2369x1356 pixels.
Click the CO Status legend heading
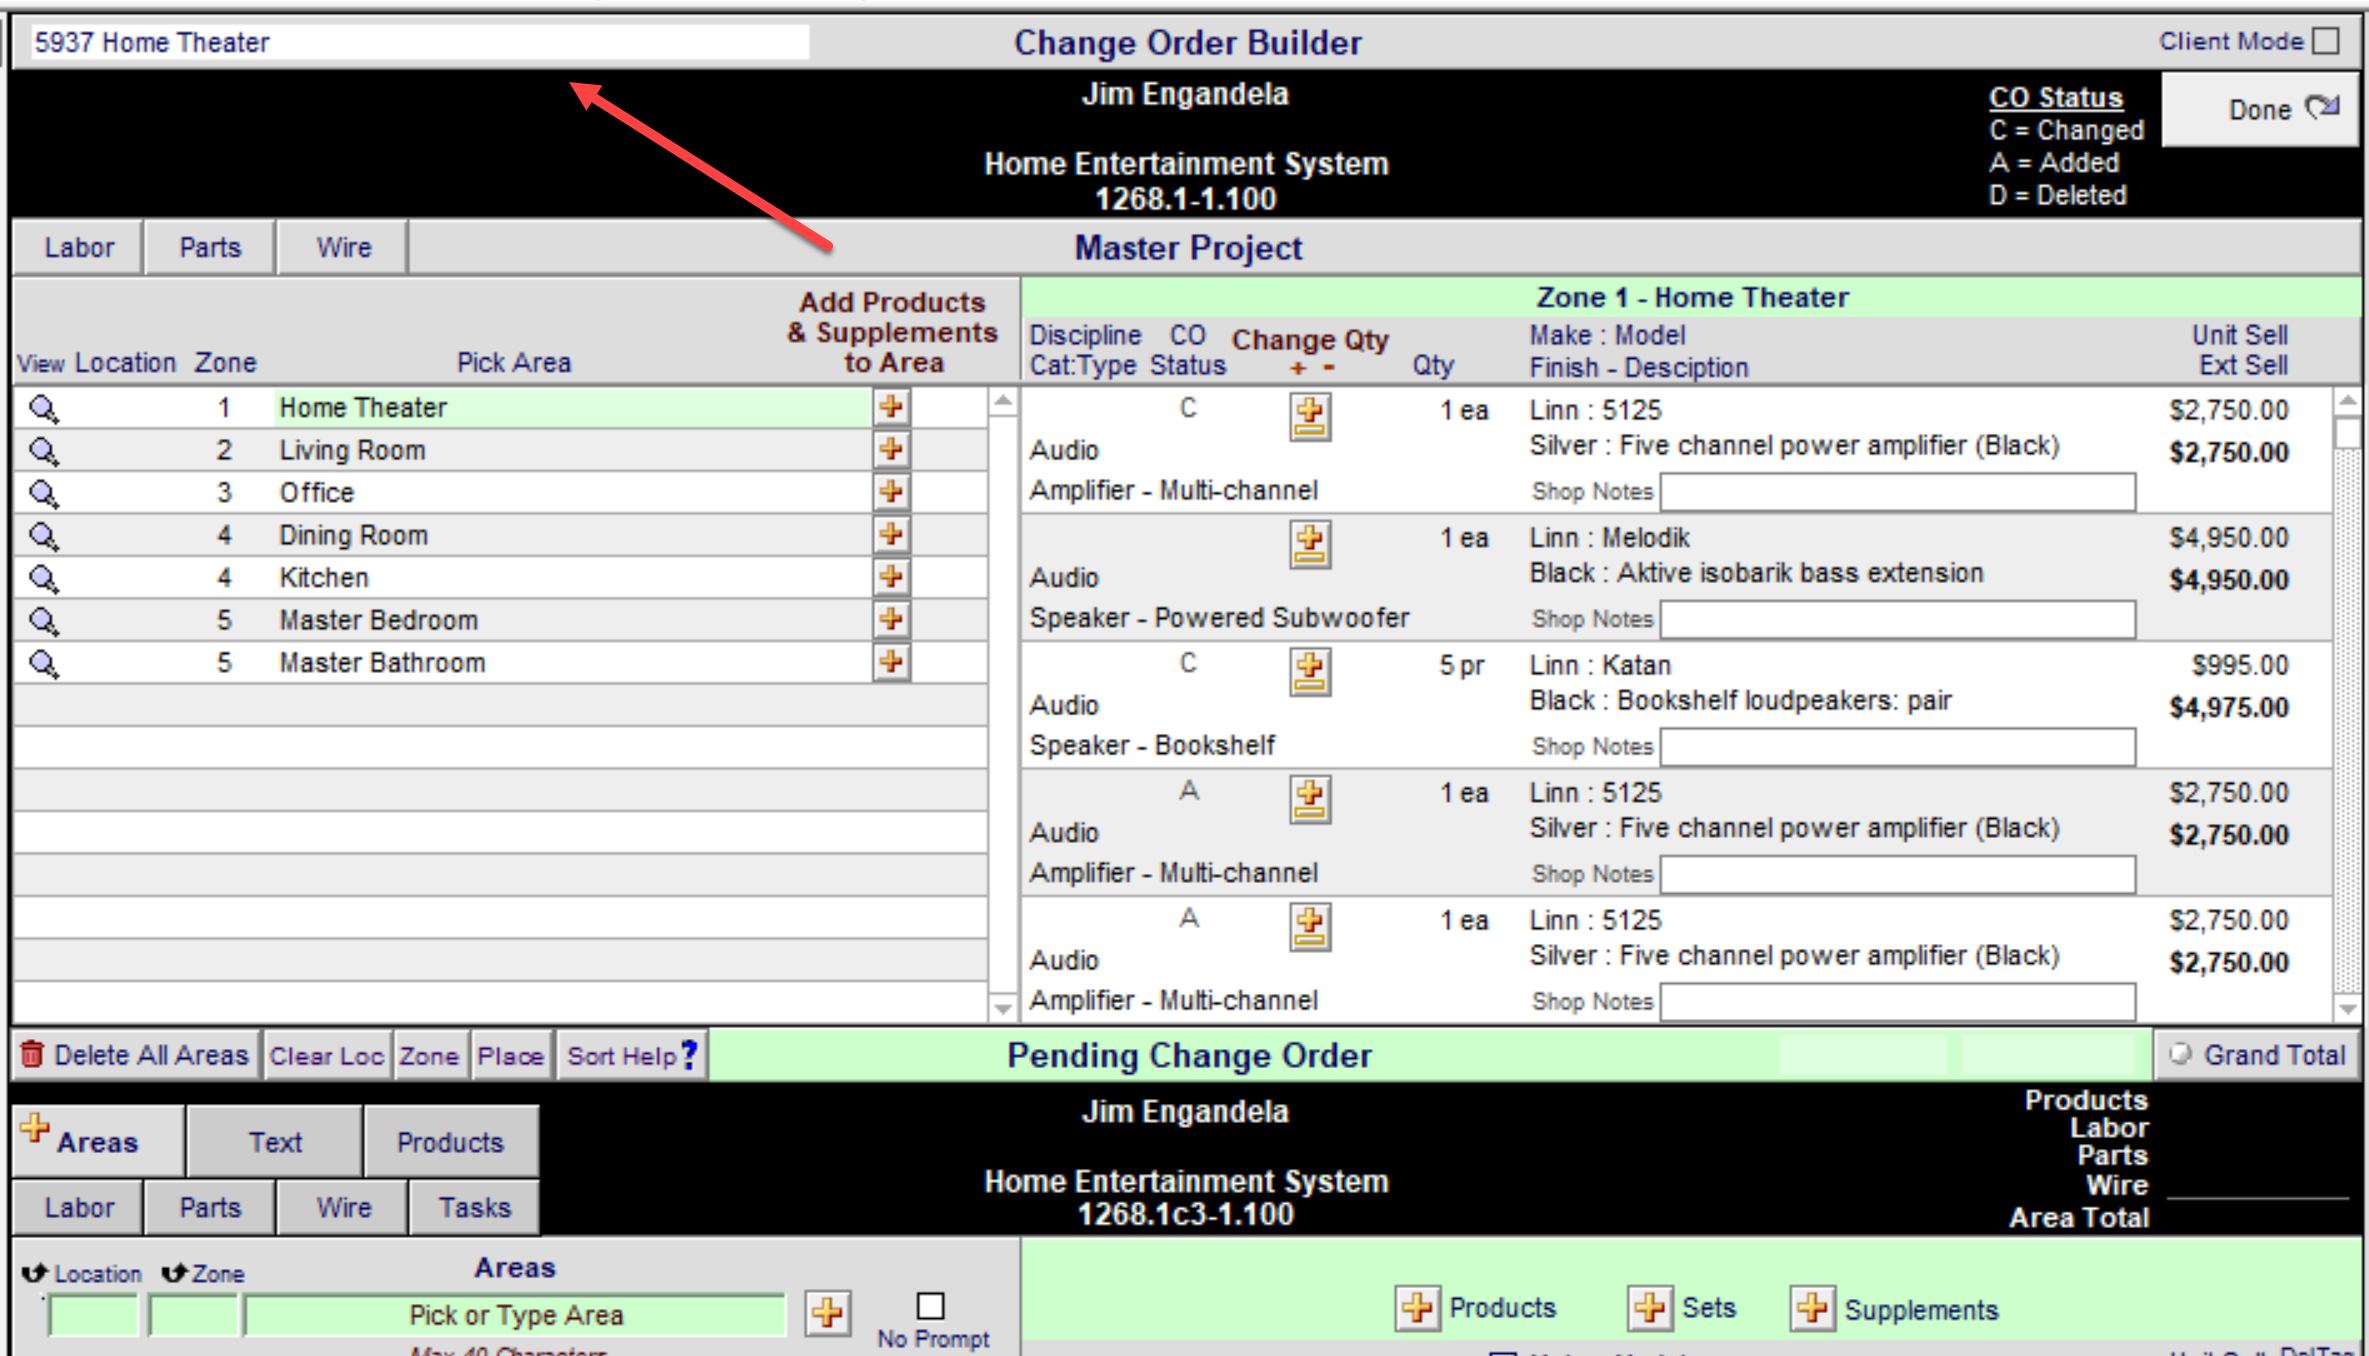tap(2055, 97)
